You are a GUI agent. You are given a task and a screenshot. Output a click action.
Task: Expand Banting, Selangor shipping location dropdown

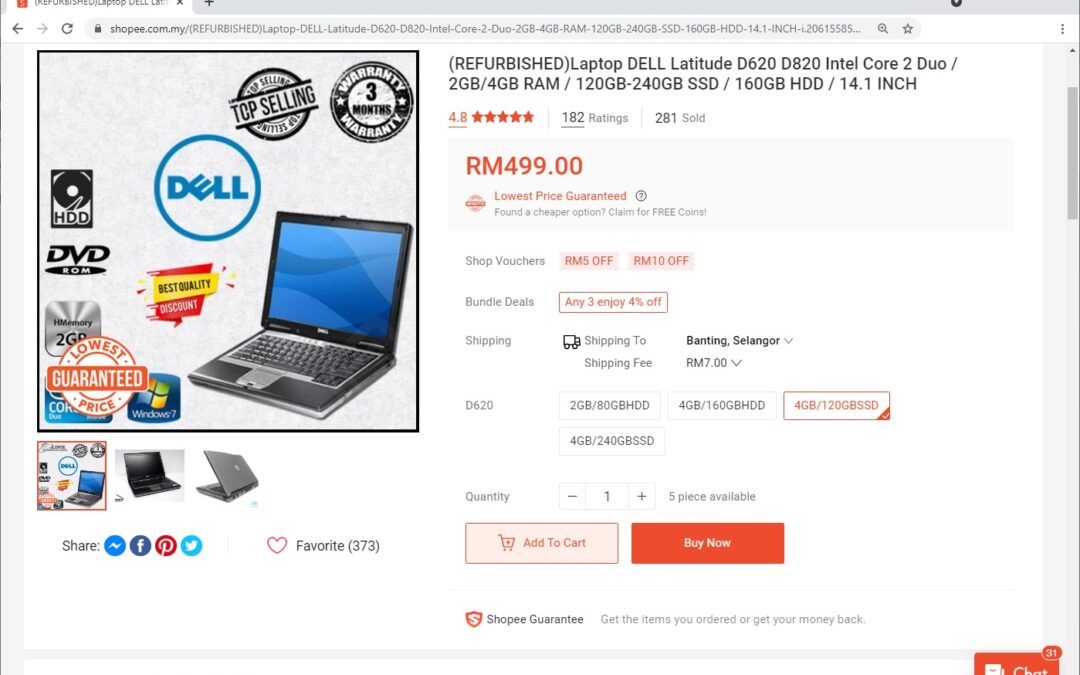(x=739, y=340)
